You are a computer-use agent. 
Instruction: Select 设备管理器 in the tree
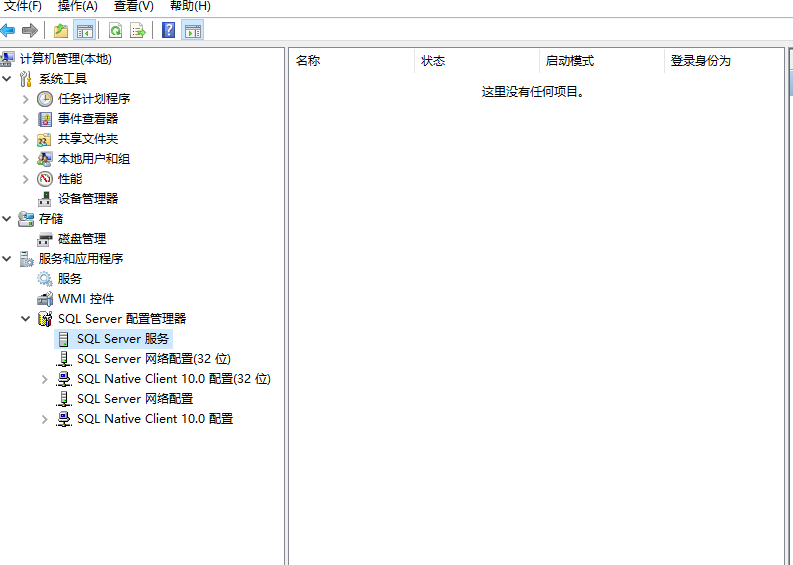coord(88,199)
